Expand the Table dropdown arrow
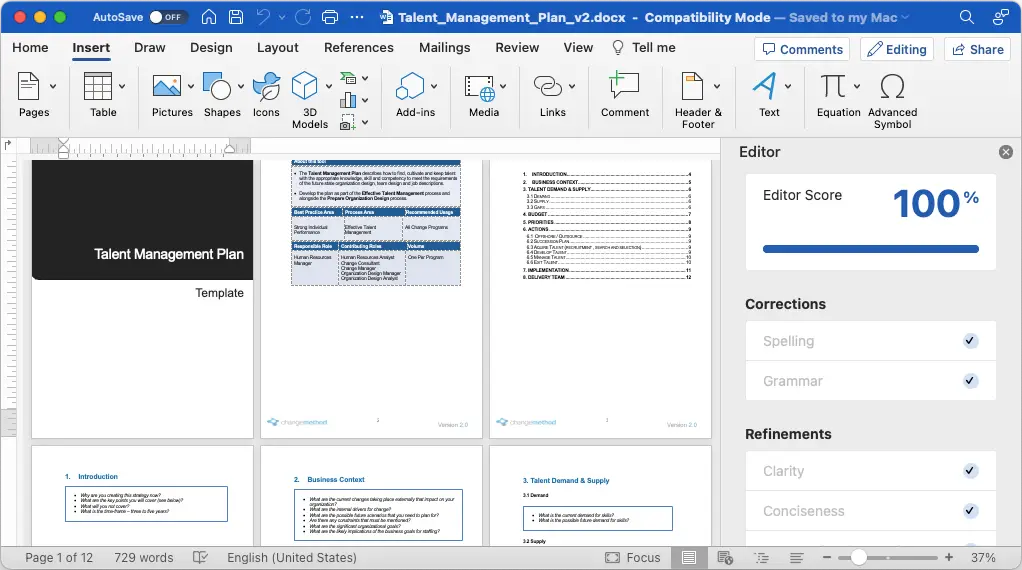Screen dimensions: 1022x570 pyautogui.click(x=122, y=86)
